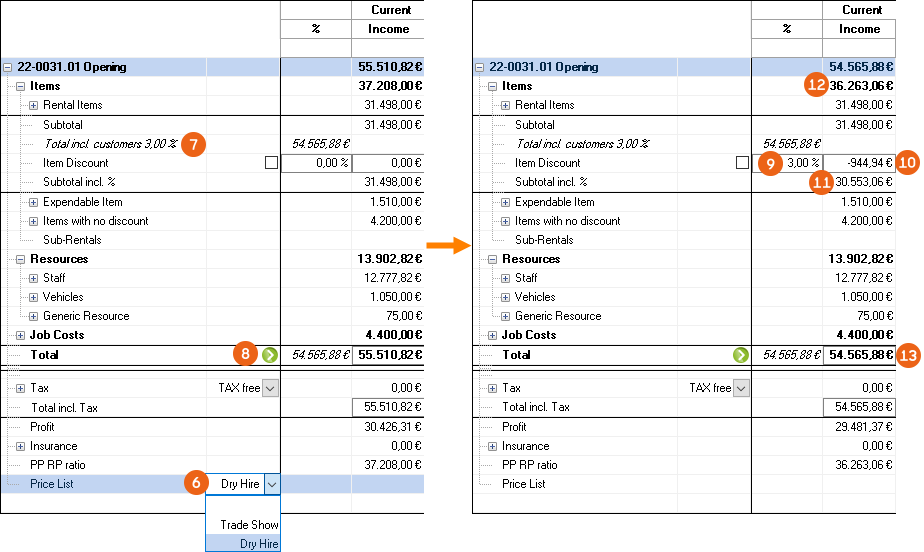The image size is (924, 552).
Task: Click the orange callout marker number 7
Action: [194, 144]
